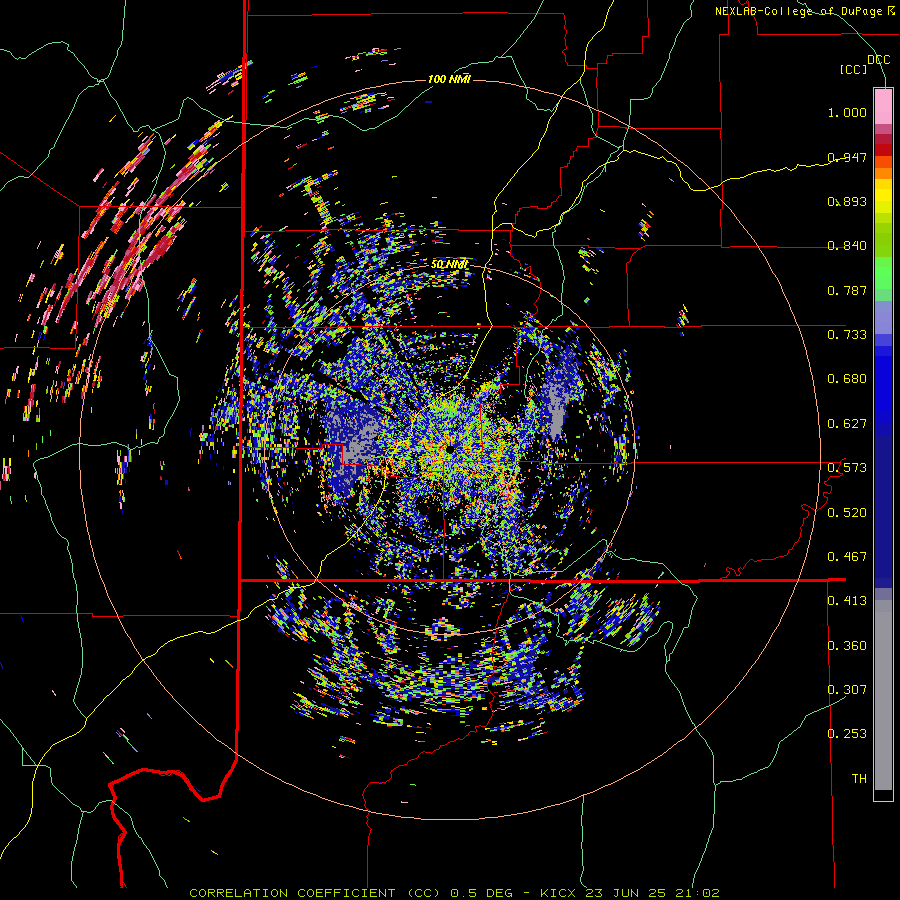Select the 0.360 color scale label

pyautogui.click(x=847, y=646)
